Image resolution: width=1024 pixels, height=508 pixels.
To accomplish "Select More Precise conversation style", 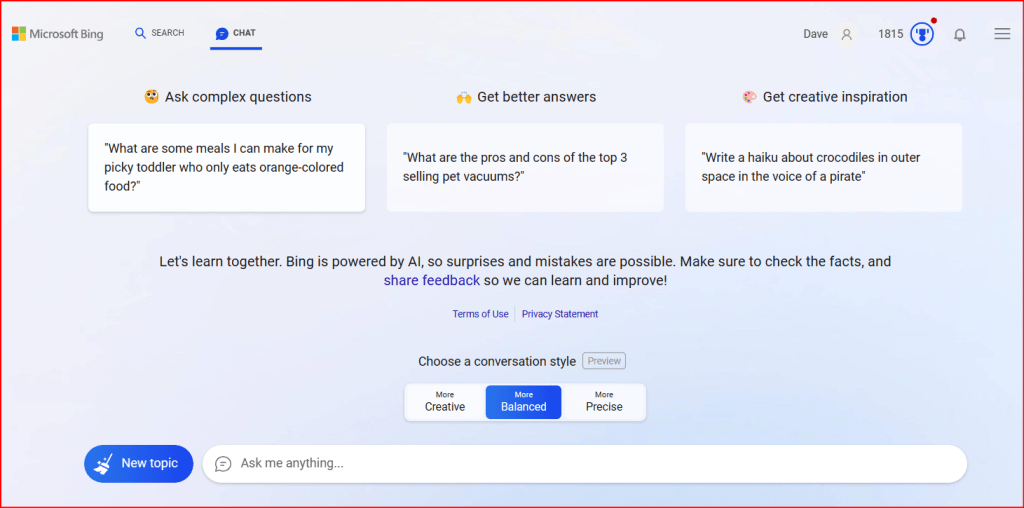I will click(604, 402).
